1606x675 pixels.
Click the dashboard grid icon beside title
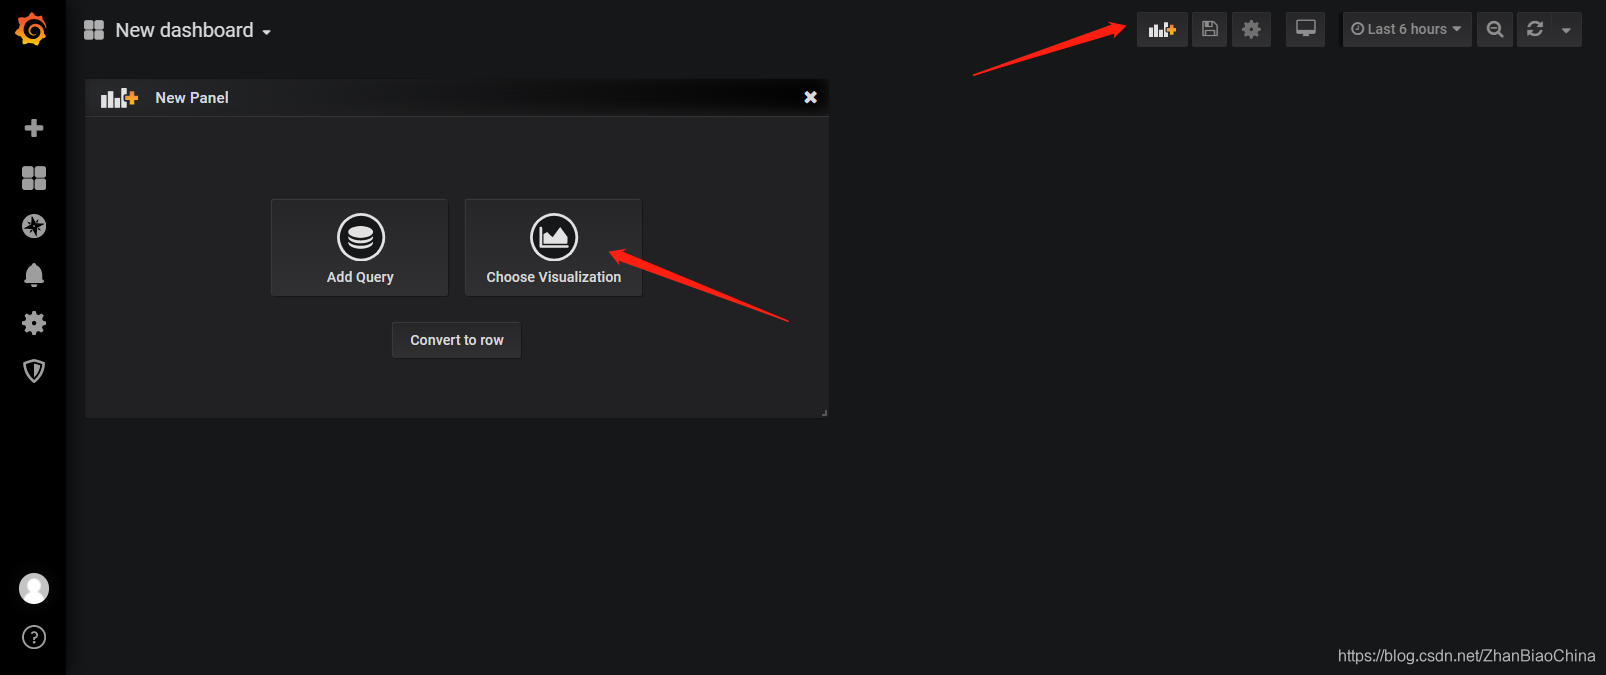pyautogui.click(x=94, y=30)
